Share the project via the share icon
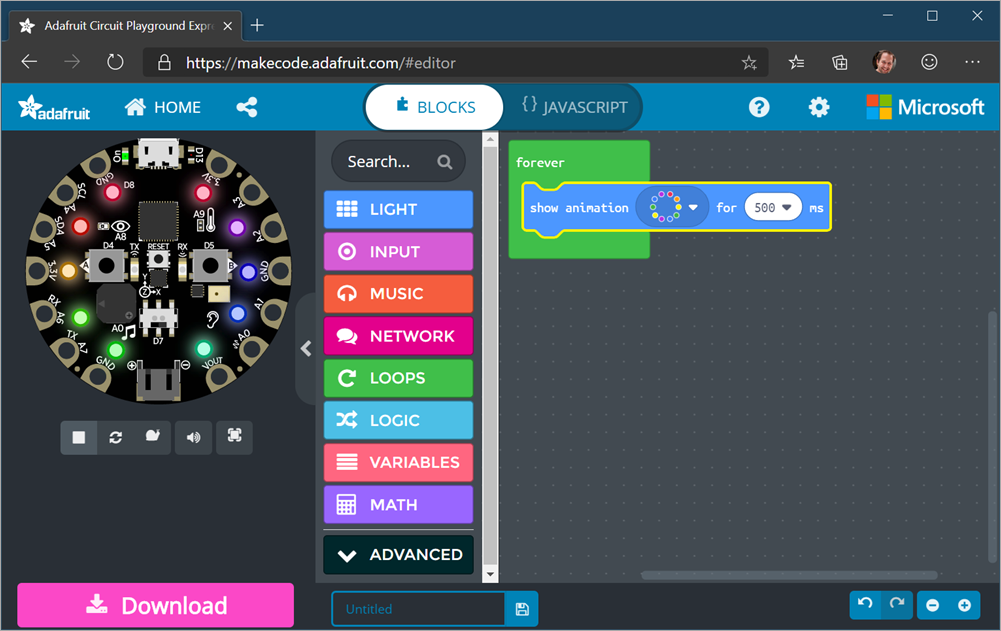Viewport: 1001px width, 631px height. [x=247, y=107]
